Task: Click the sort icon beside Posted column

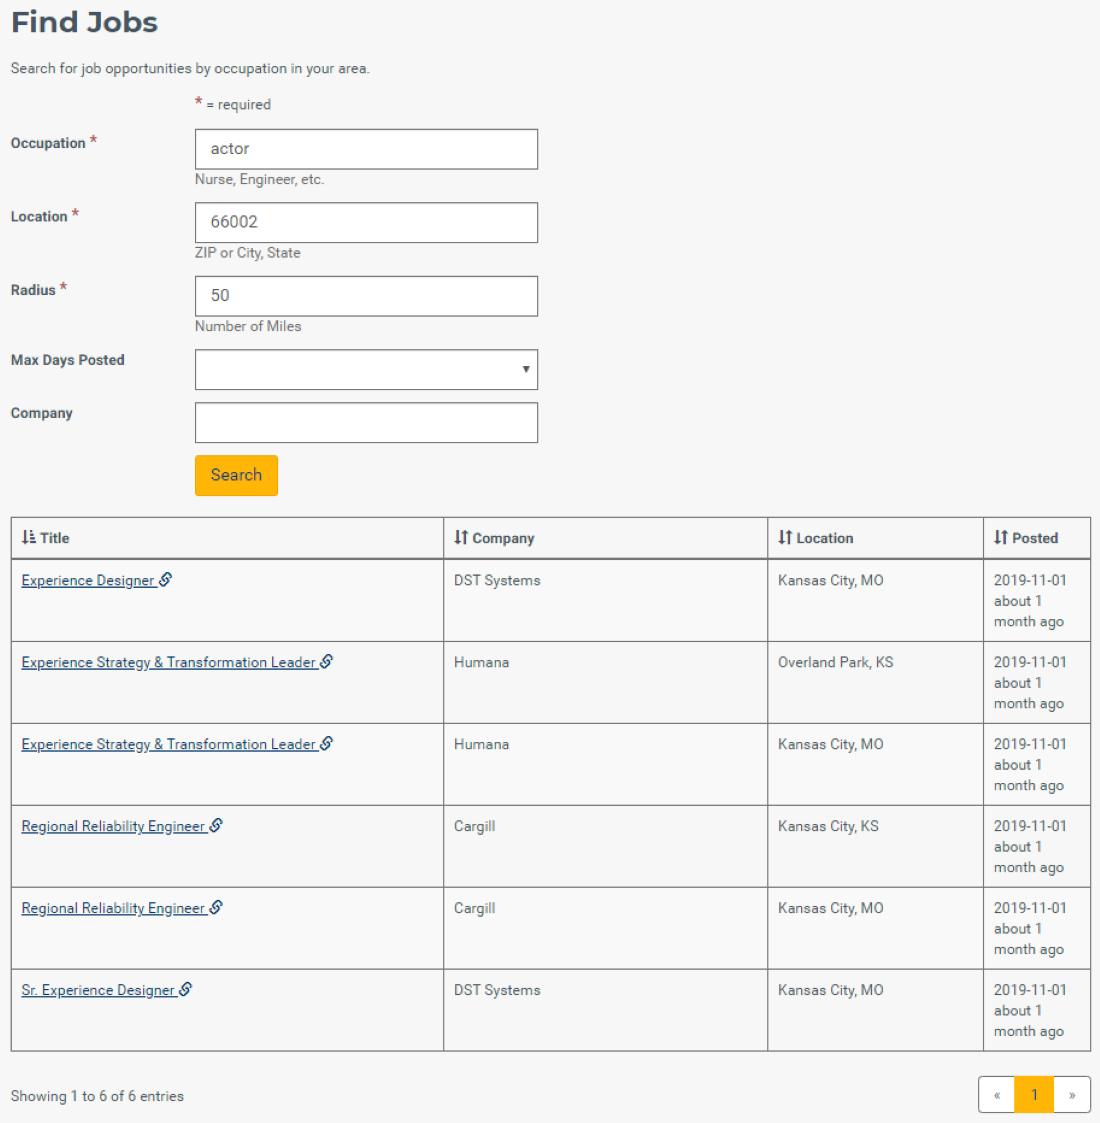Action: [1000, 537]
